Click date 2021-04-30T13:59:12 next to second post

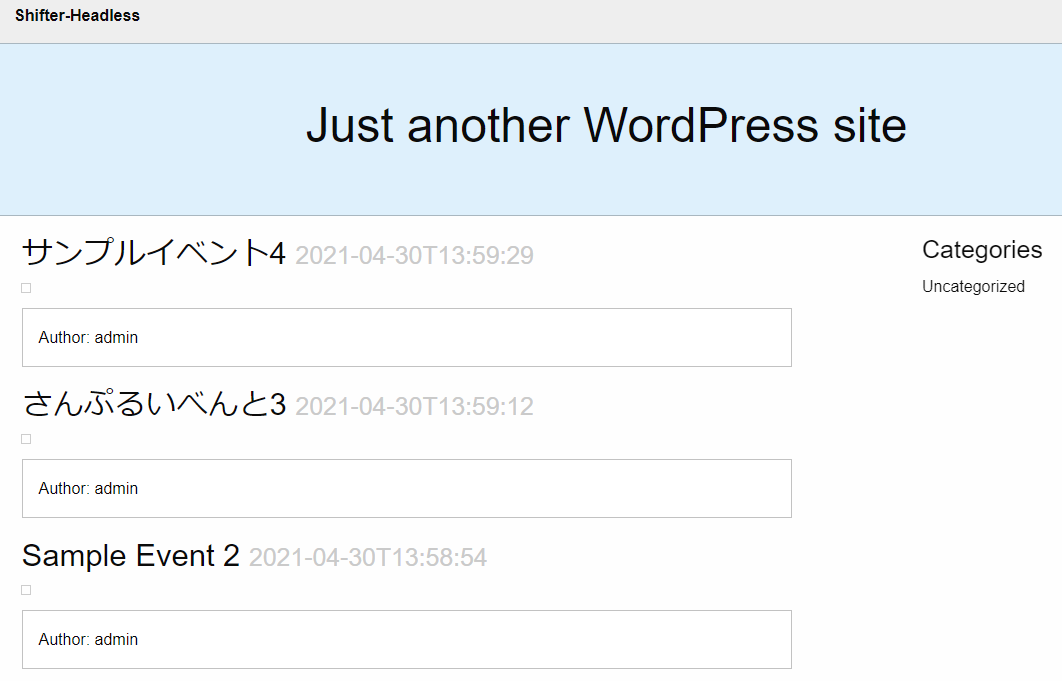click(x=415, y=407)
